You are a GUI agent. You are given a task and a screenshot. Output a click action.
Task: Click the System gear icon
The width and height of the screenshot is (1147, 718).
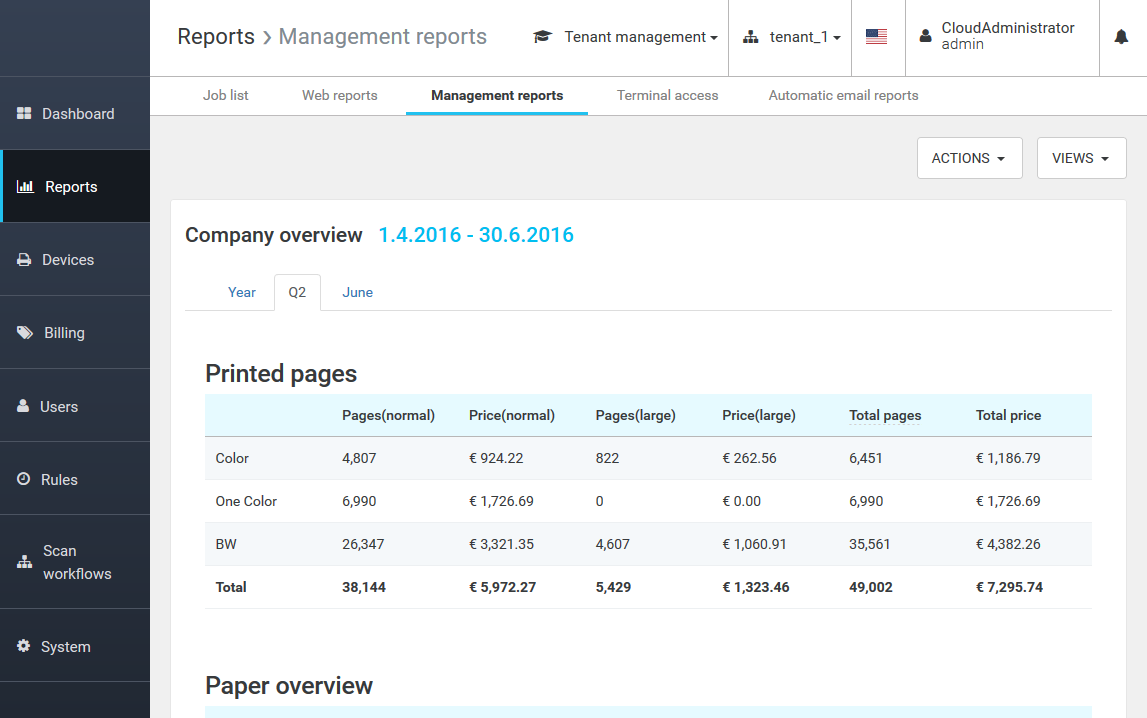click(x=24, y=647)
